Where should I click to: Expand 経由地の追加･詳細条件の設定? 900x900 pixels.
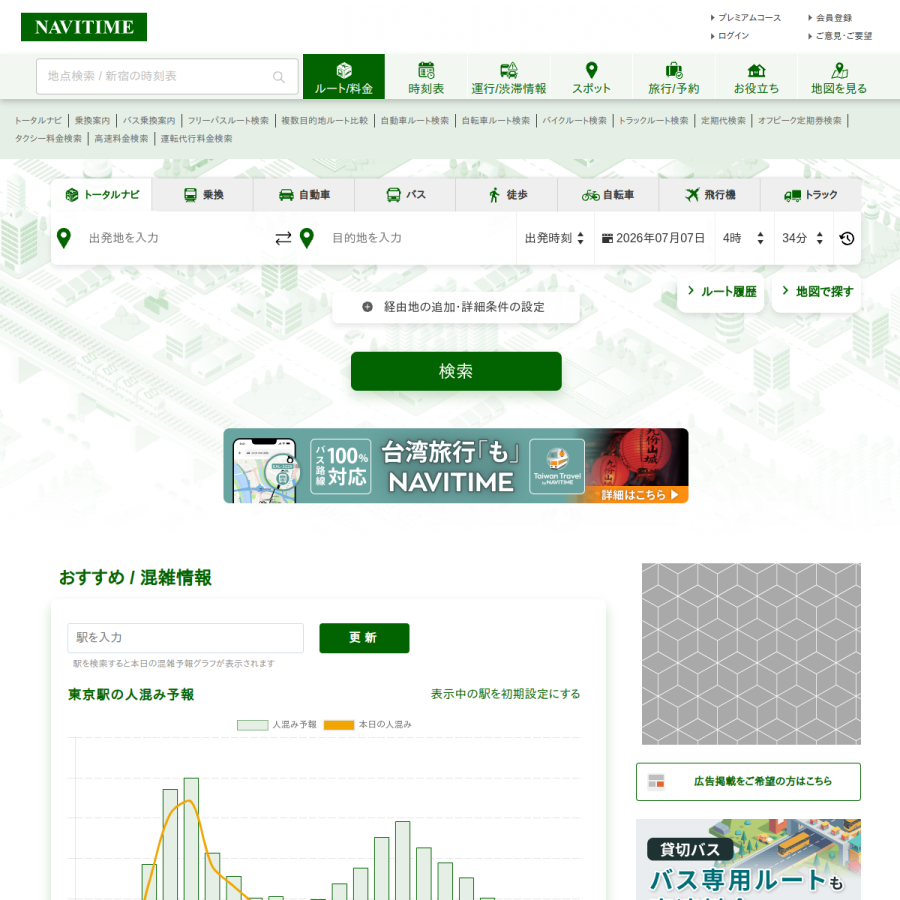(x=455, y=307)
